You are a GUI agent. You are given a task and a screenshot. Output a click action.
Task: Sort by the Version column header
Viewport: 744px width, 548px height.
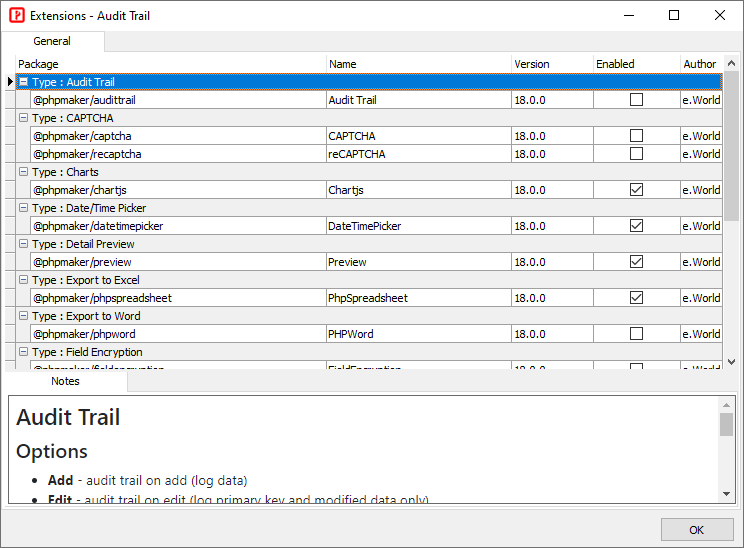(x=551, y=64)
